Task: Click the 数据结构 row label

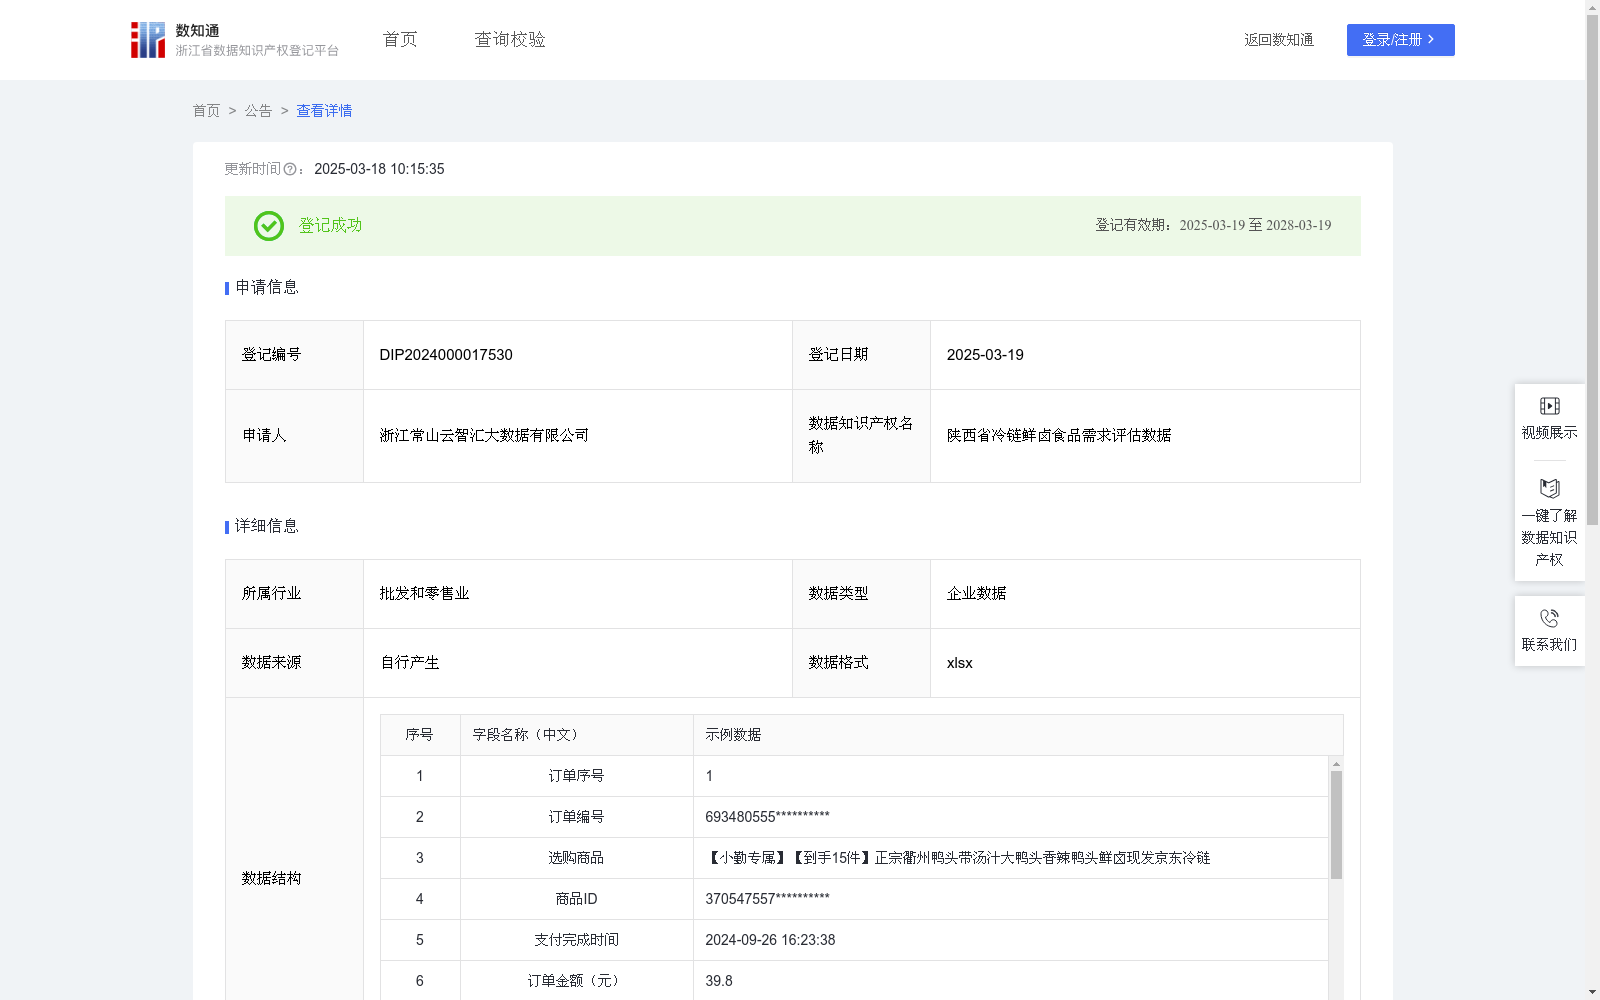Action: pyautogui.click(x=271, y=878)
